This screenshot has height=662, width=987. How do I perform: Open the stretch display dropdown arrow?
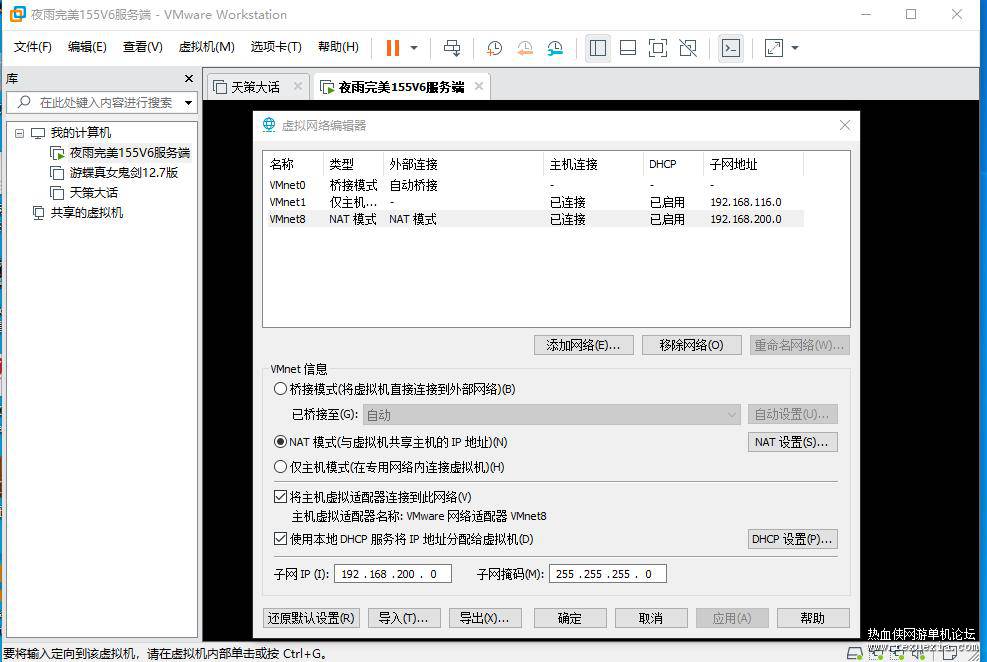pos(795,48)
